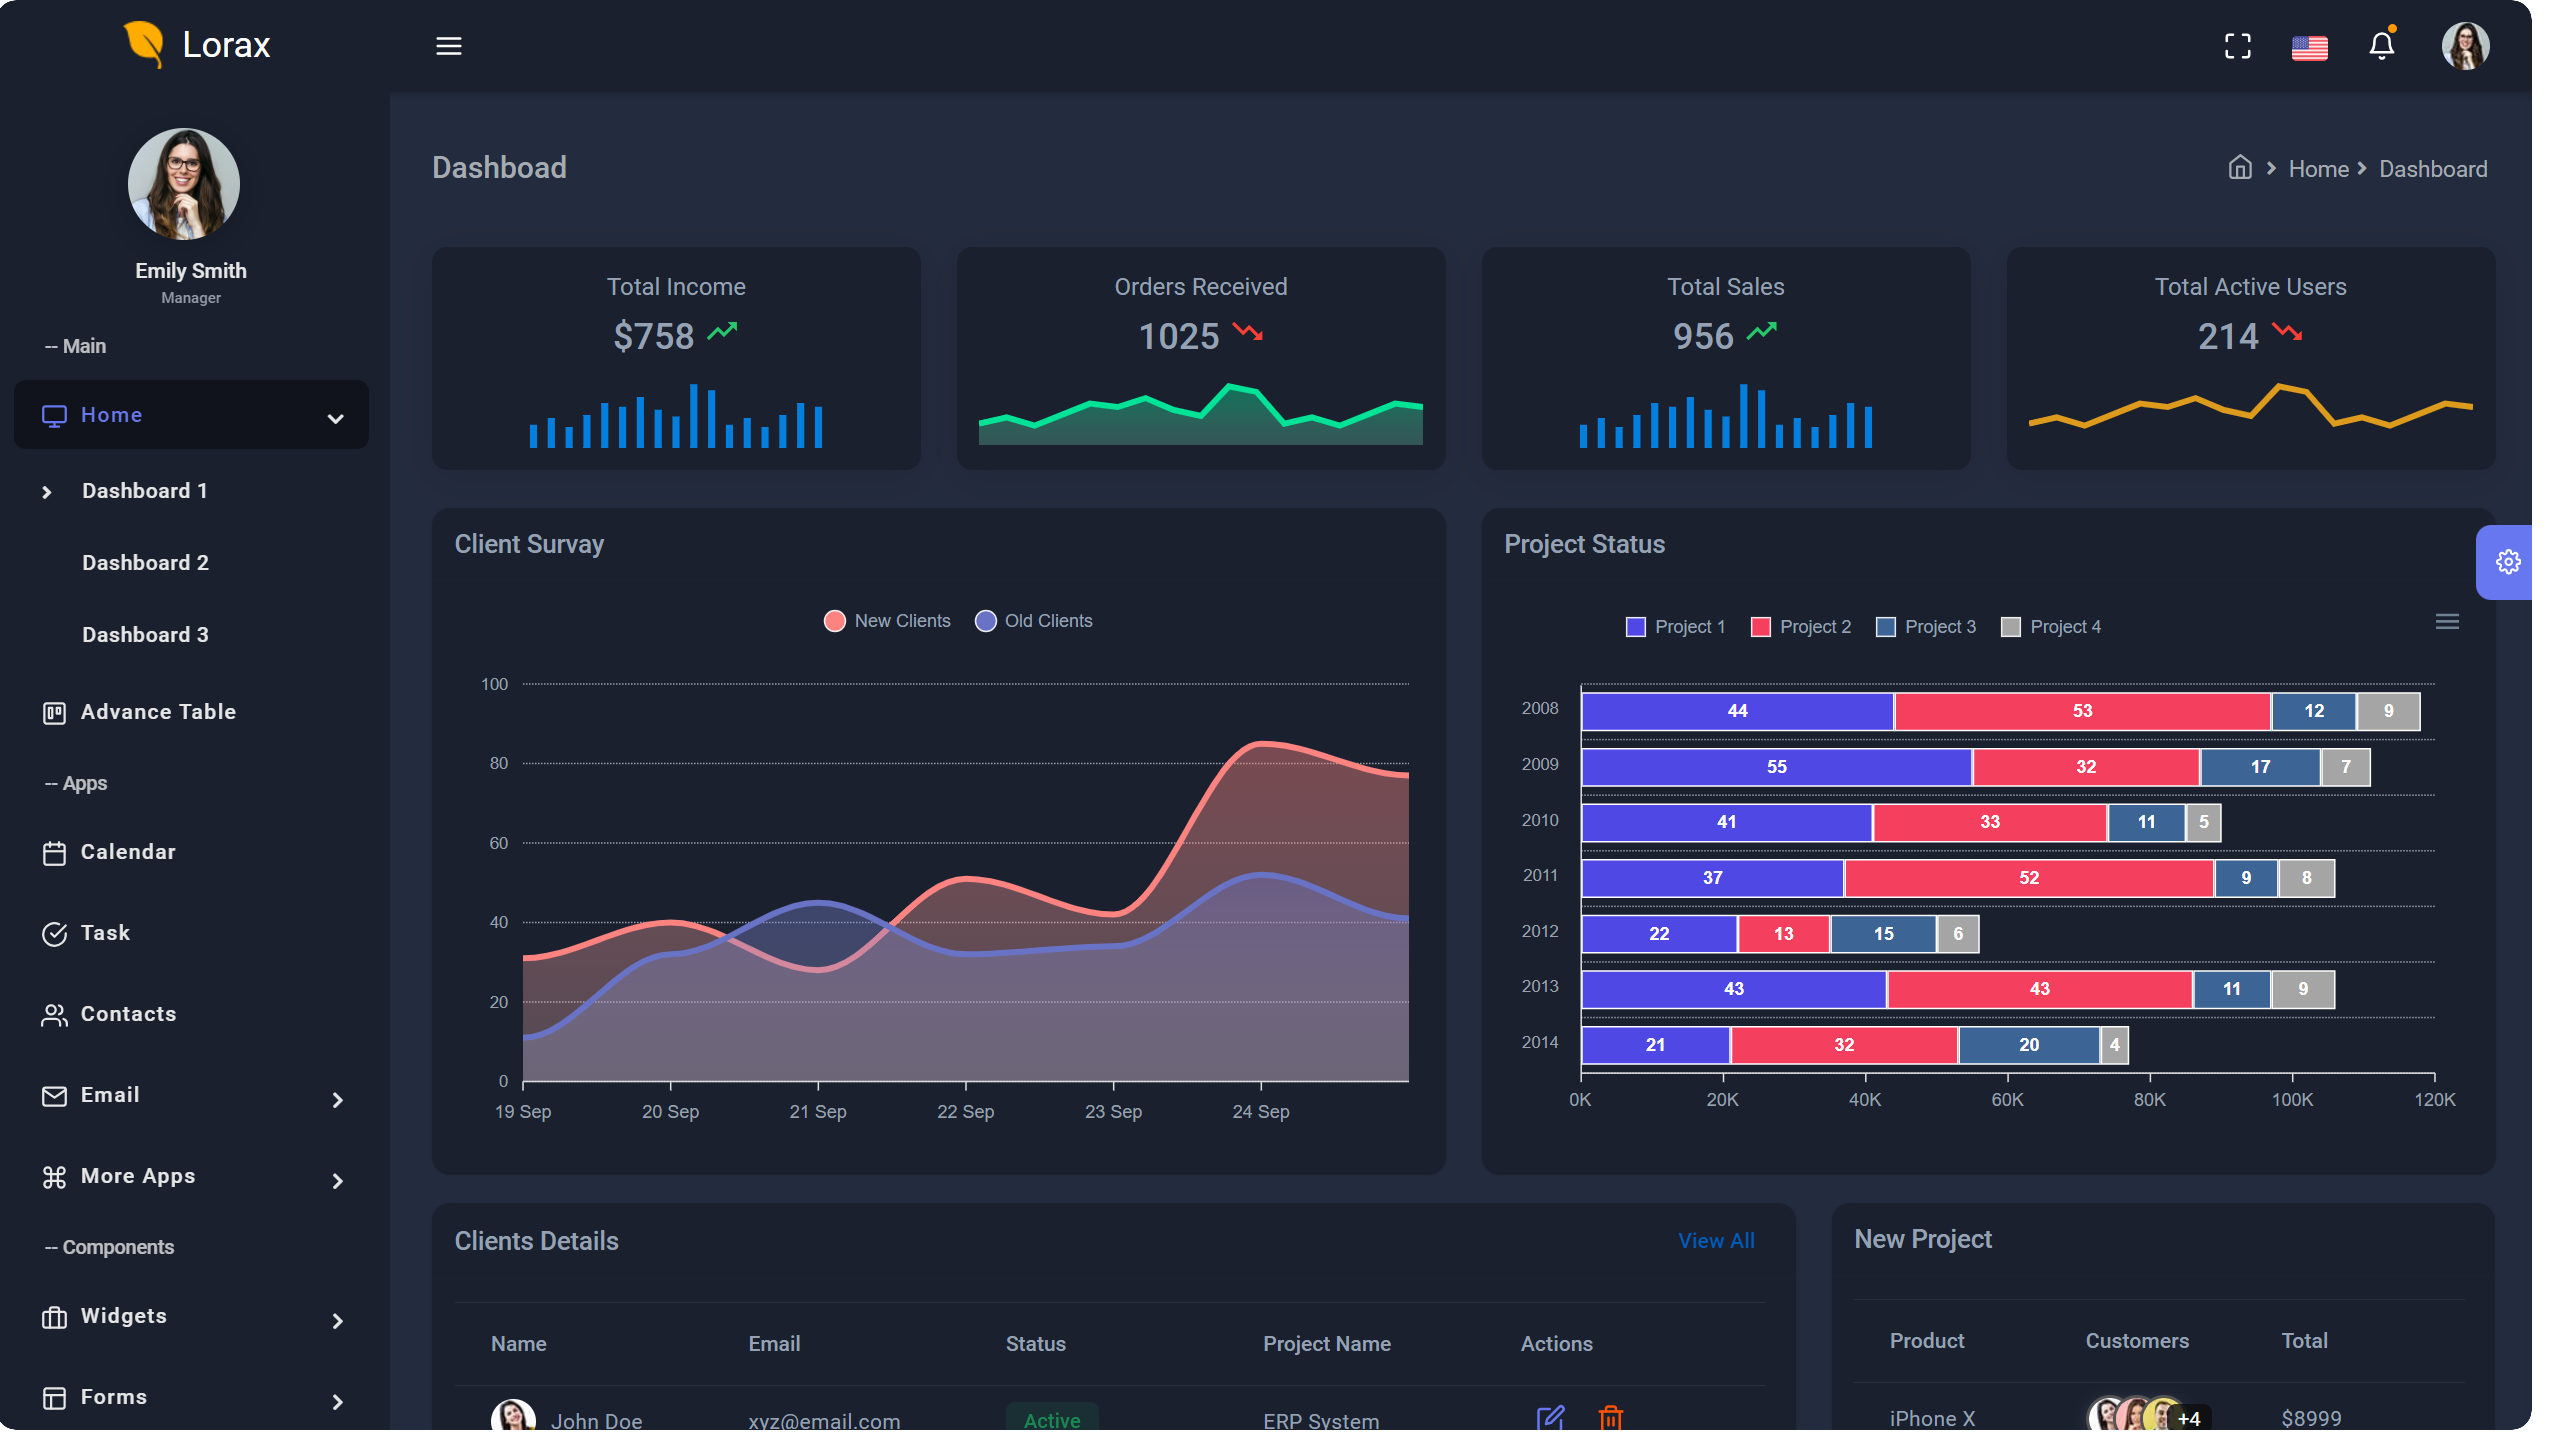Screen dimensions: 2560x1440
Task: Enter fullscreen mode from the top bar
Action: pyautogui.click(x=2237, y=46)
